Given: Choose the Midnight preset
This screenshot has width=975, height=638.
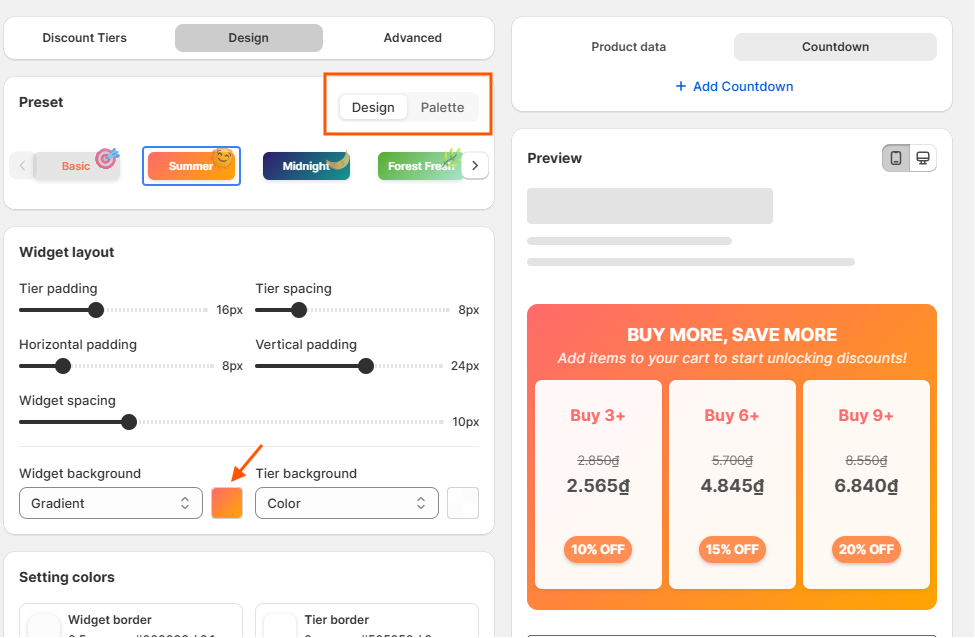Looking at the screenshot, I should 306,166.
